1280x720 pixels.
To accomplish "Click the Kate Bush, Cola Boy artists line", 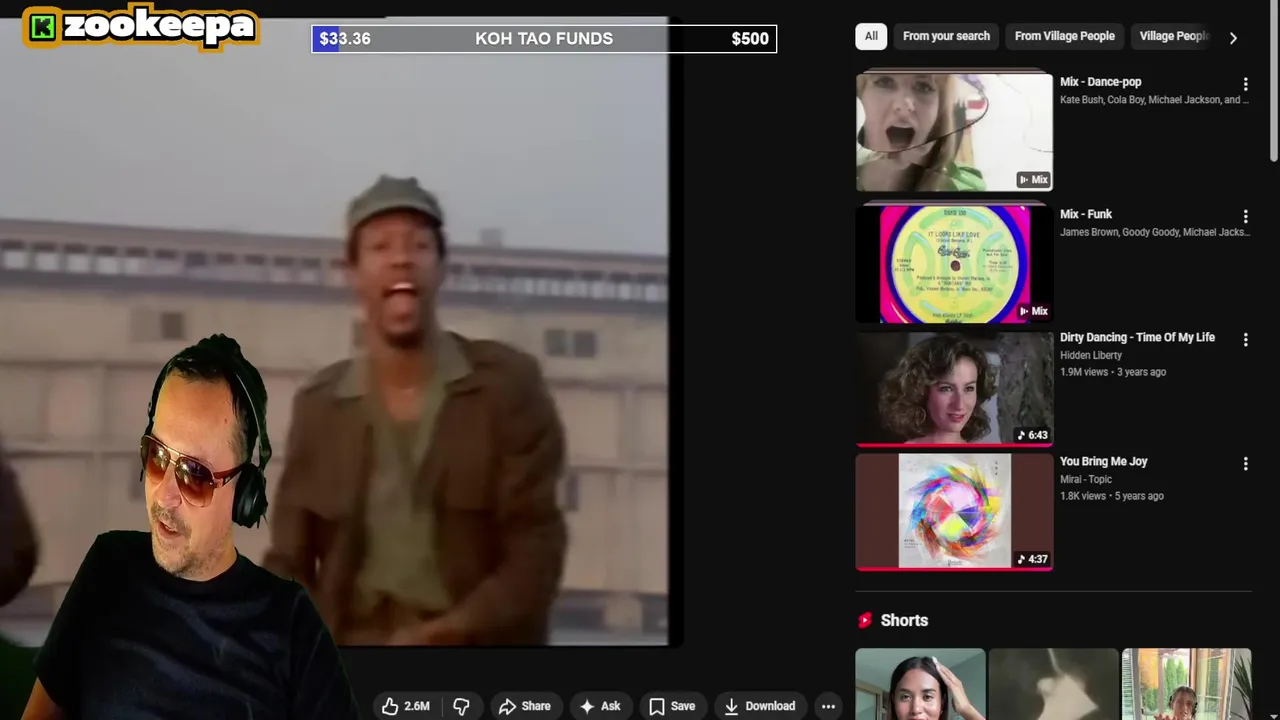I will pyautogui.click(x=1154, y=100).
